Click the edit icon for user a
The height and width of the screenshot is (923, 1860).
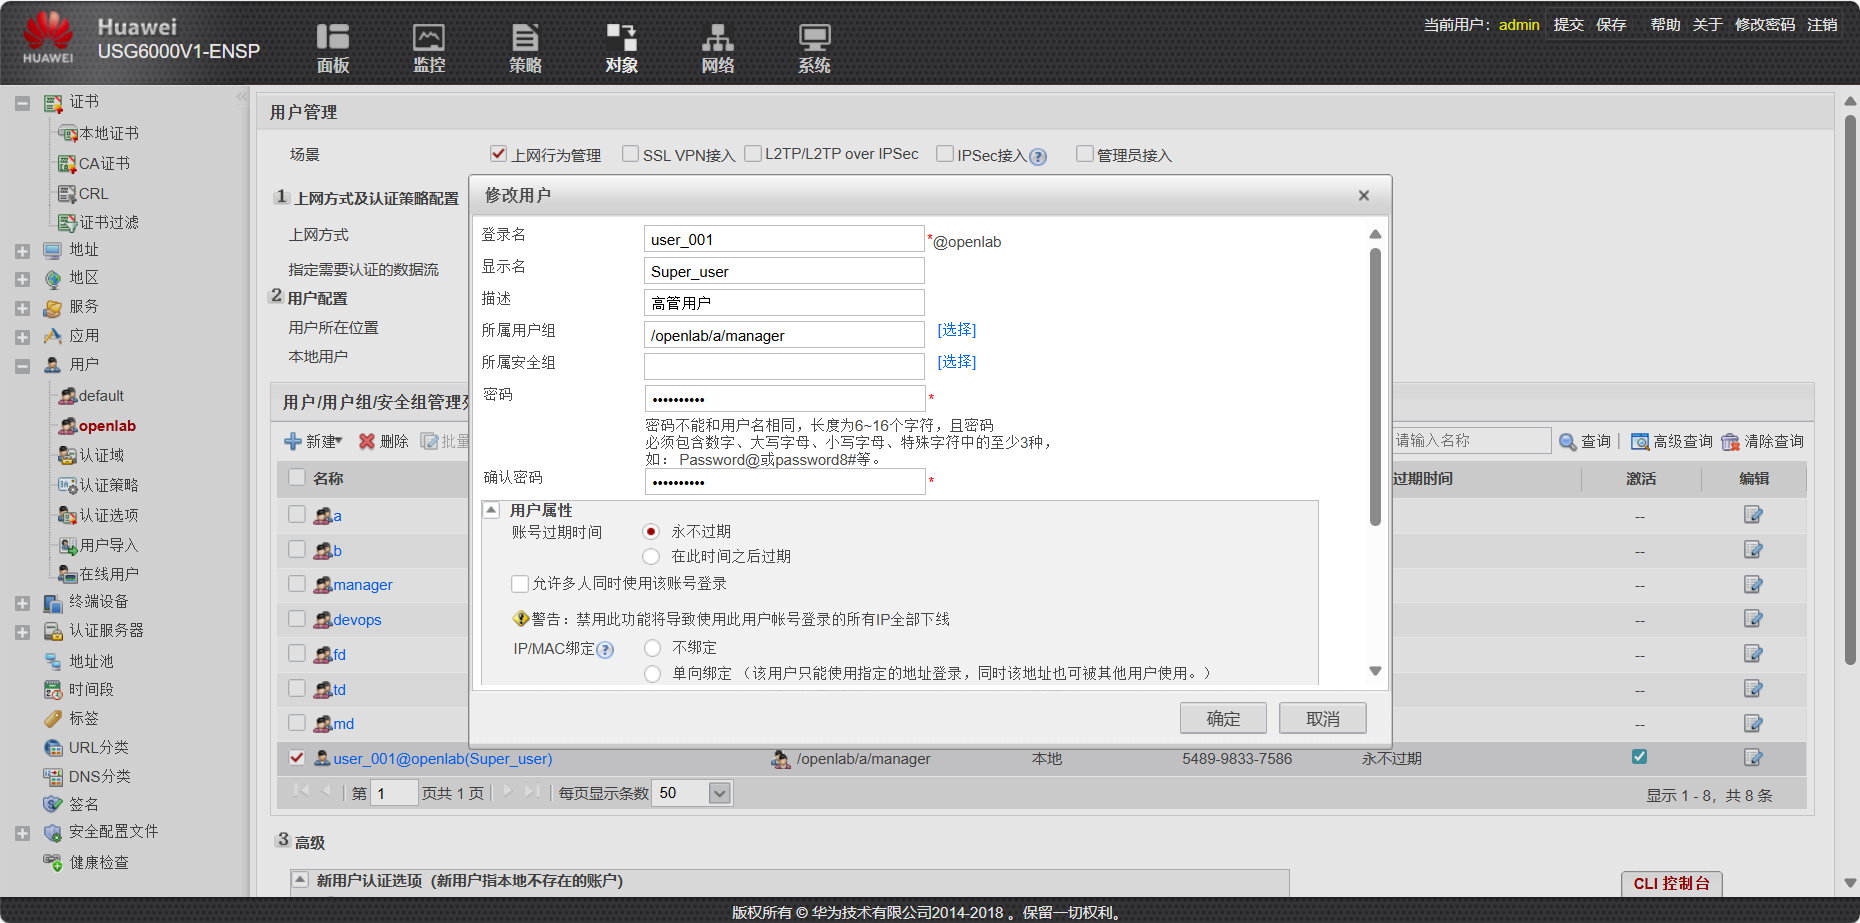click(x=1753, y=515)
